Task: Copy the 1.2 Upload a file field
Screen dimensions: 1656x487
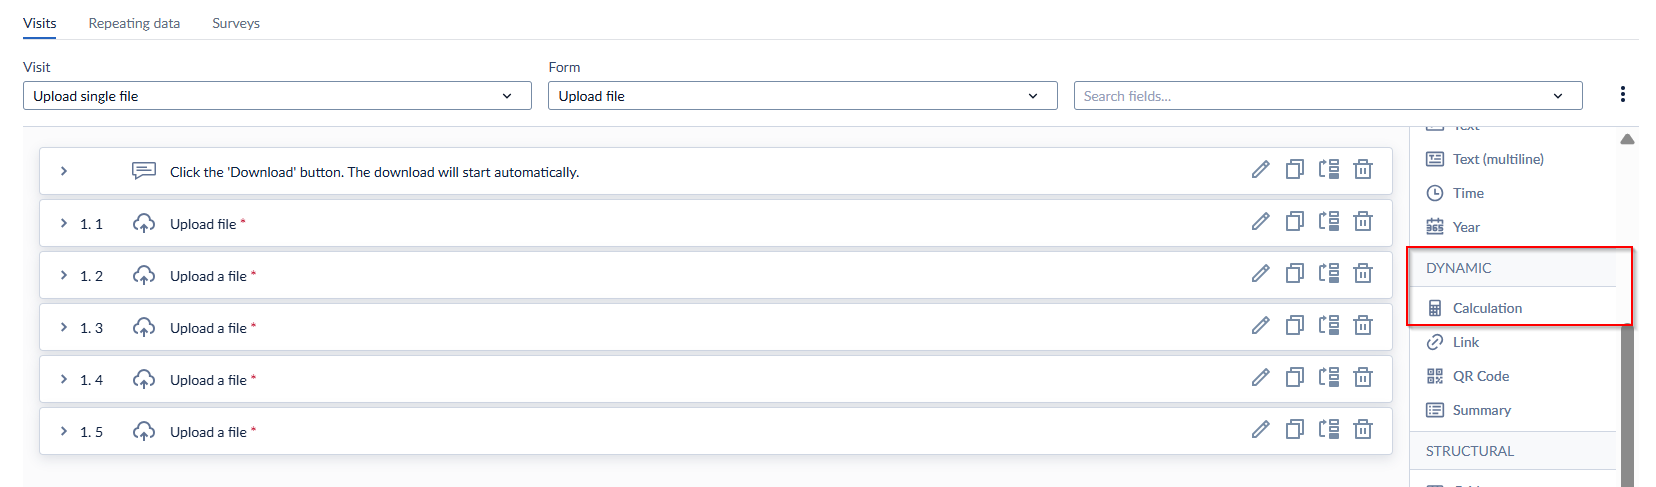Action: click(1294, 274)
